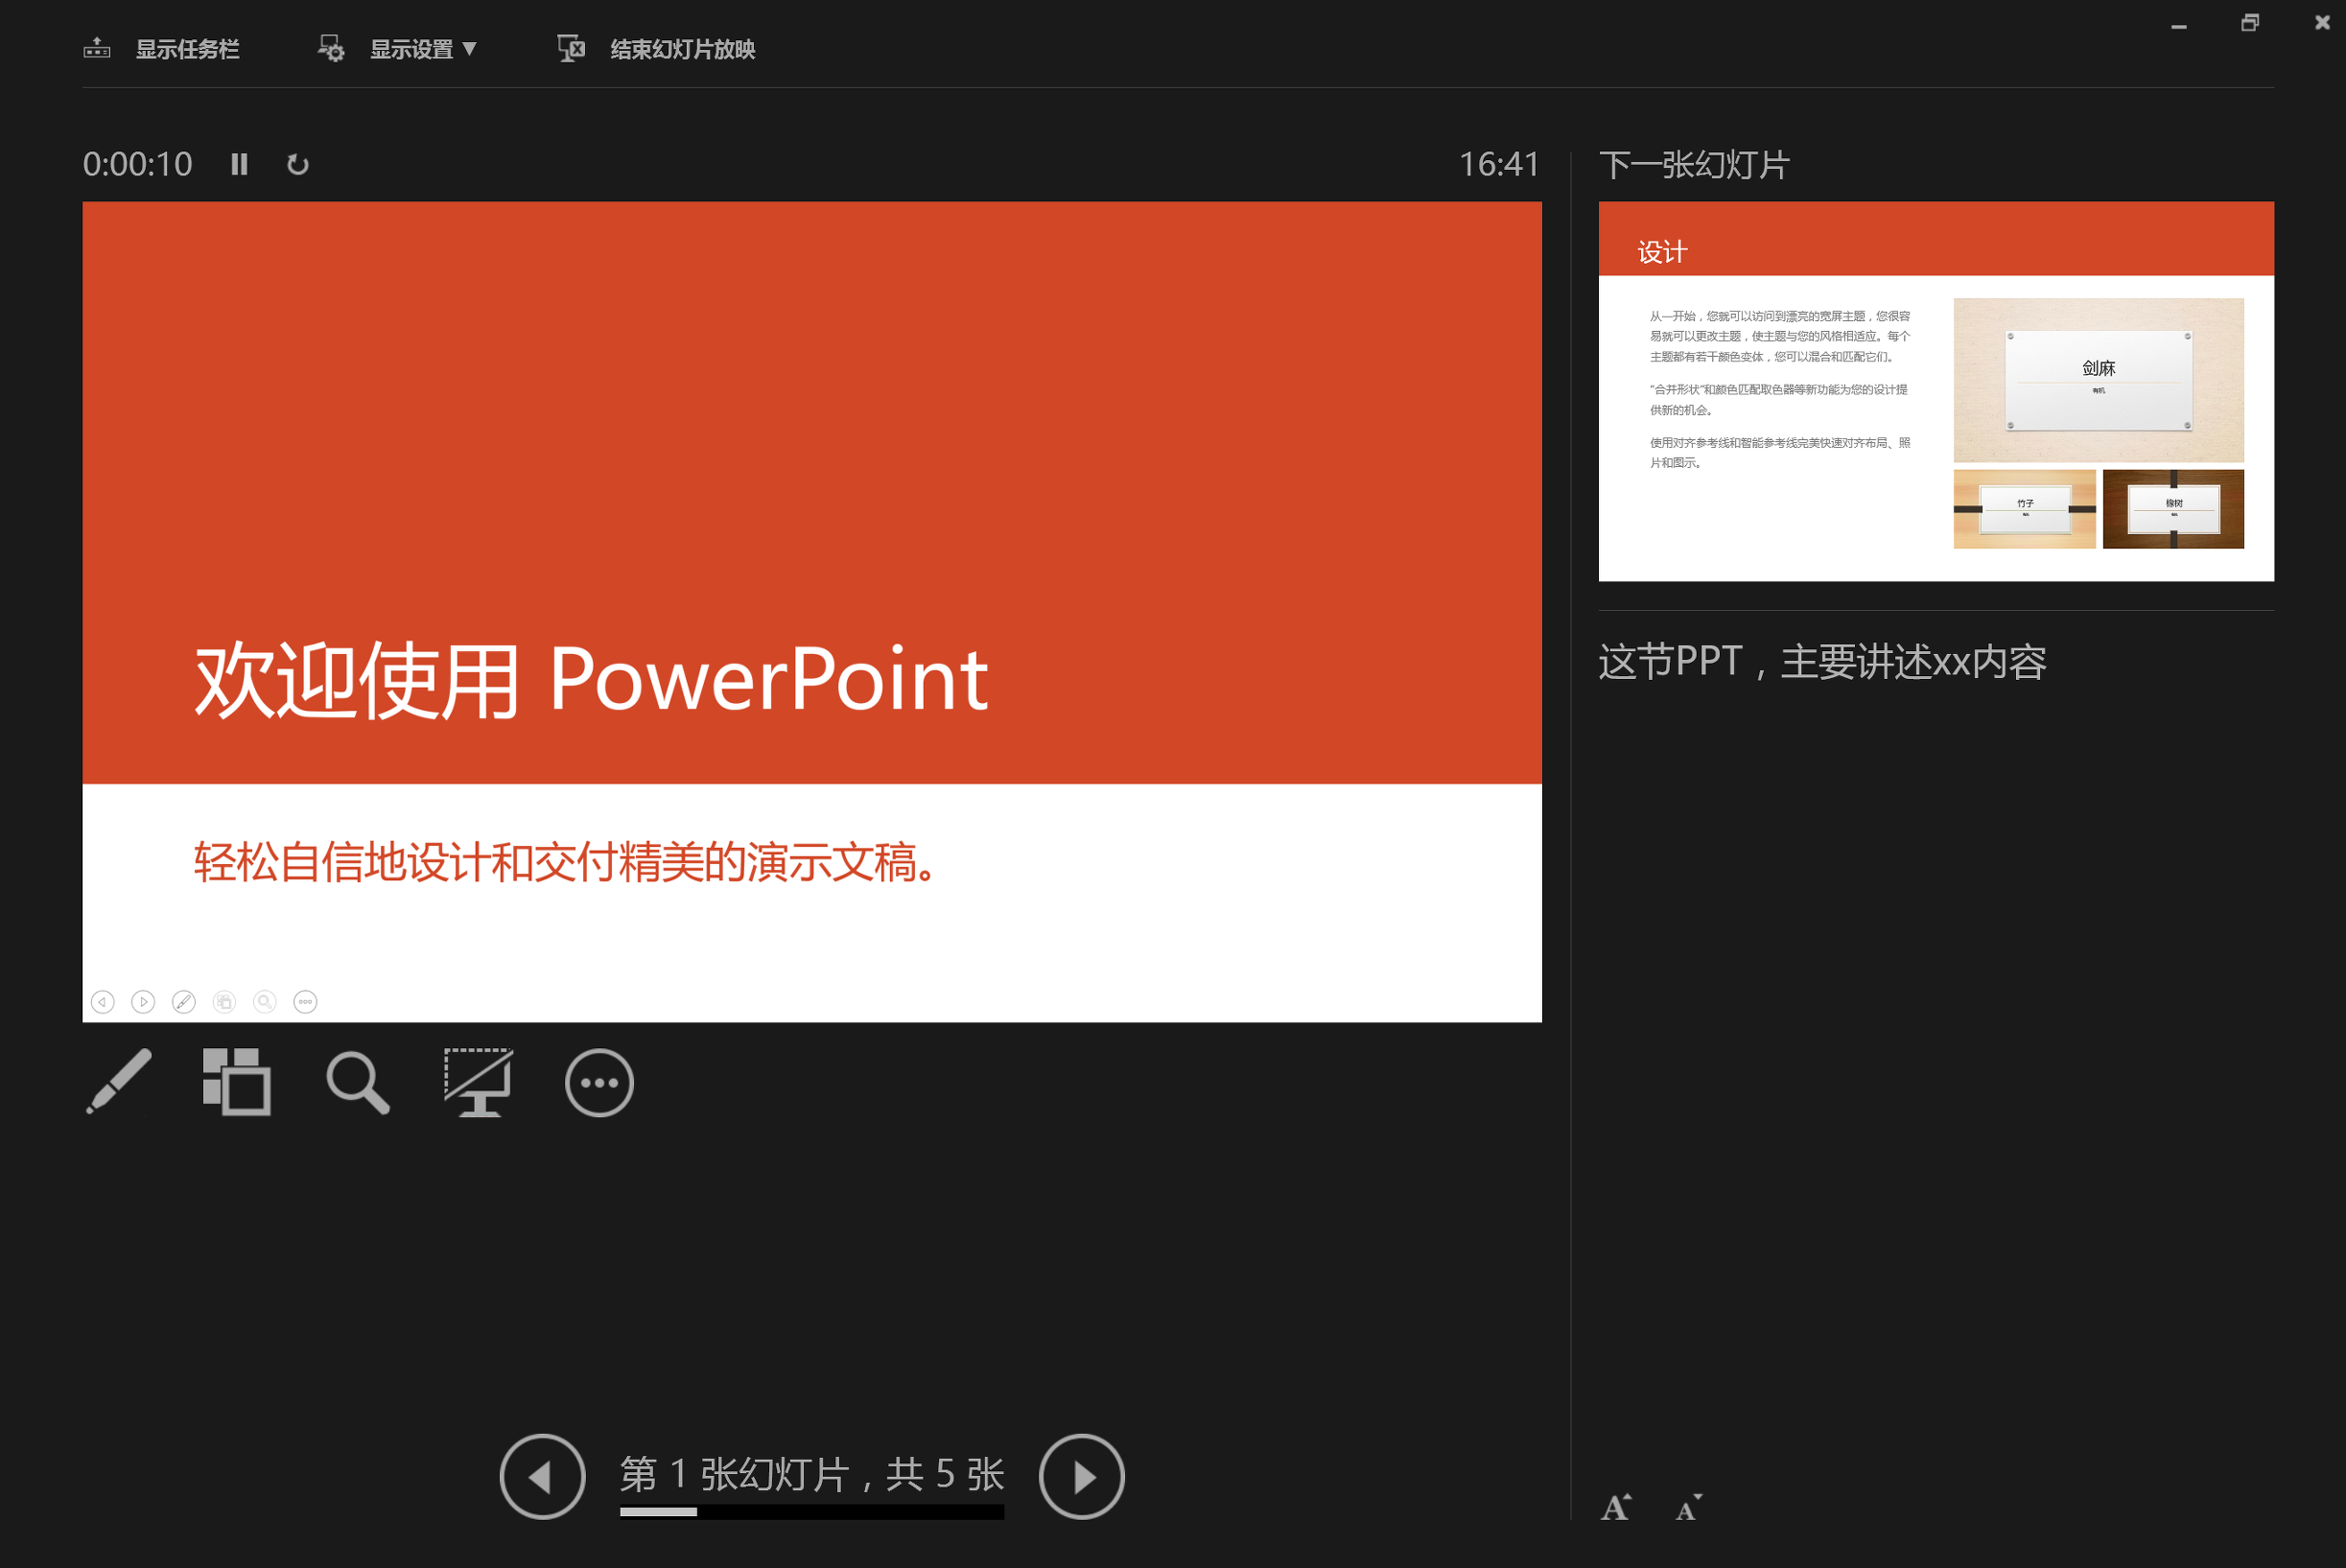Open the 显示设置 dropdown menu
This screenshot has height=1568, width=2346.
pyautogui.click(x=423, y=49)
